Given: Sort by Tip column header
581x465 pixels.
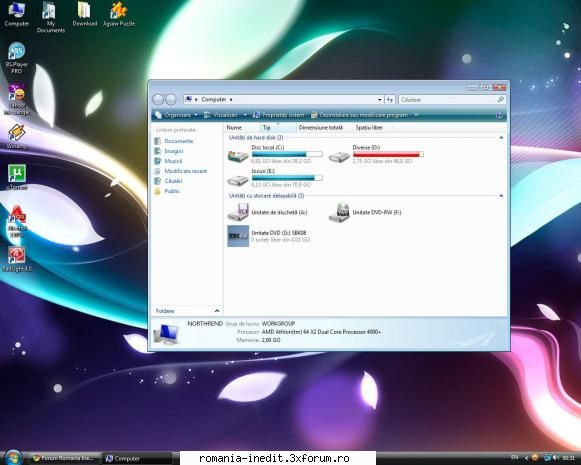Looking at the screenshot, I should click(278, 127).
